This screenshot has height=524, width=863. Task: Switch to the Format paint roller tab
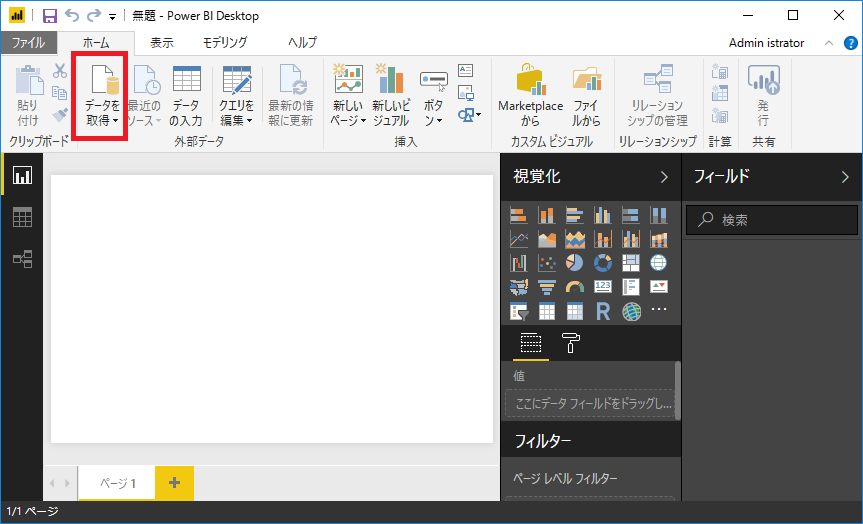pos(570,343)
